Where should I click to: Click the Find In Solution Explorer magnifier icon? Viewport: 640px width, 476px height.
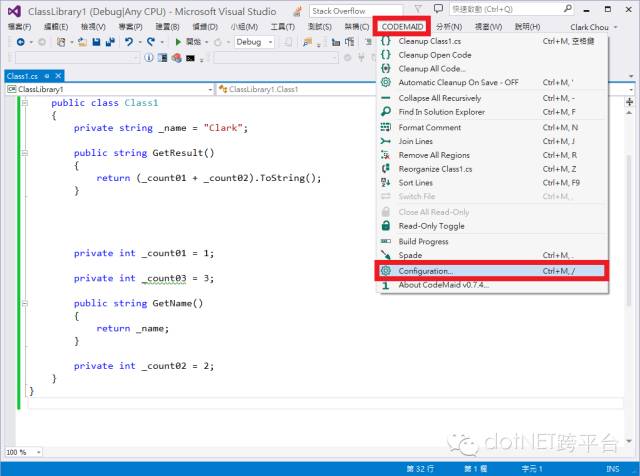click(x=385, y=111)
